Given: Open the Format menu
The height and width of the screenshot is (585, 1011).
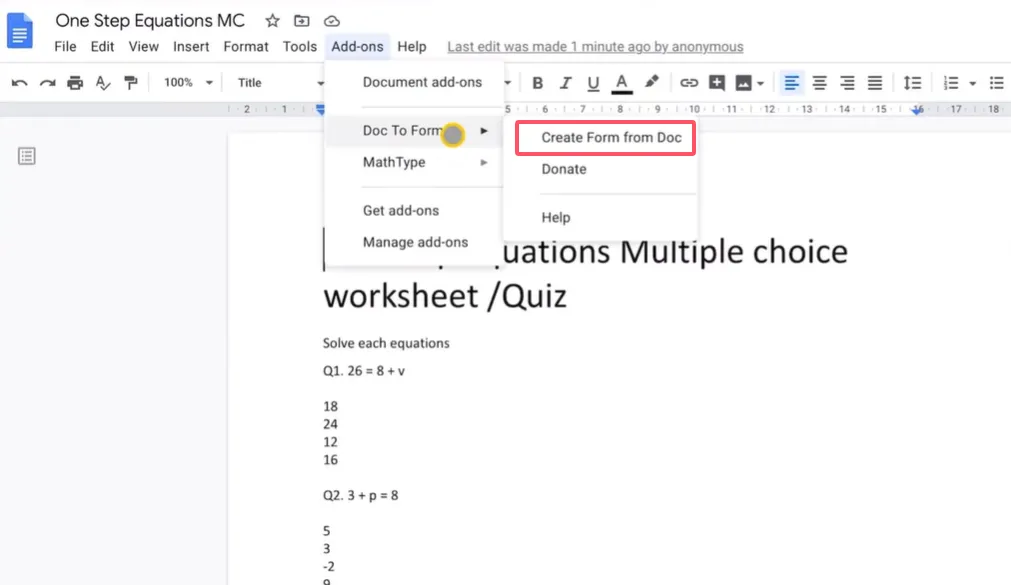Looking at the screenshot, I should 246,46.
